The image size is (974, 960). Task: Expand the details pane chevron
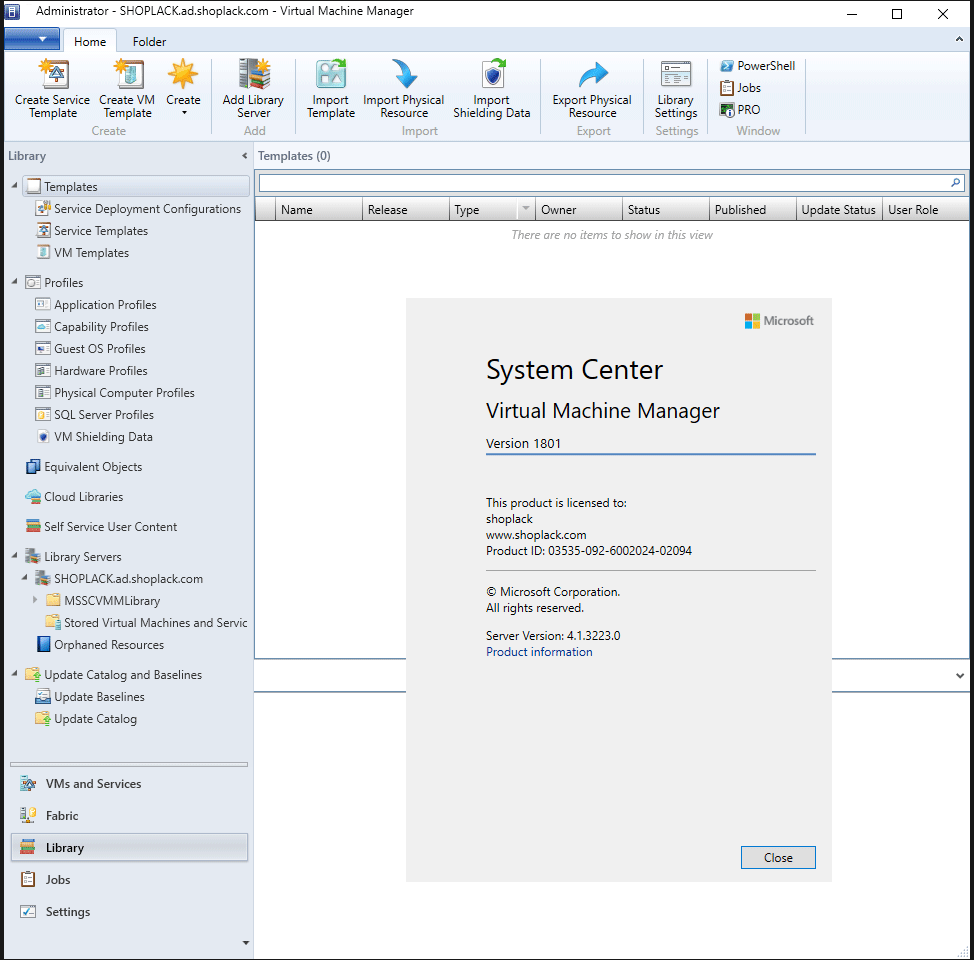[960, 675]
